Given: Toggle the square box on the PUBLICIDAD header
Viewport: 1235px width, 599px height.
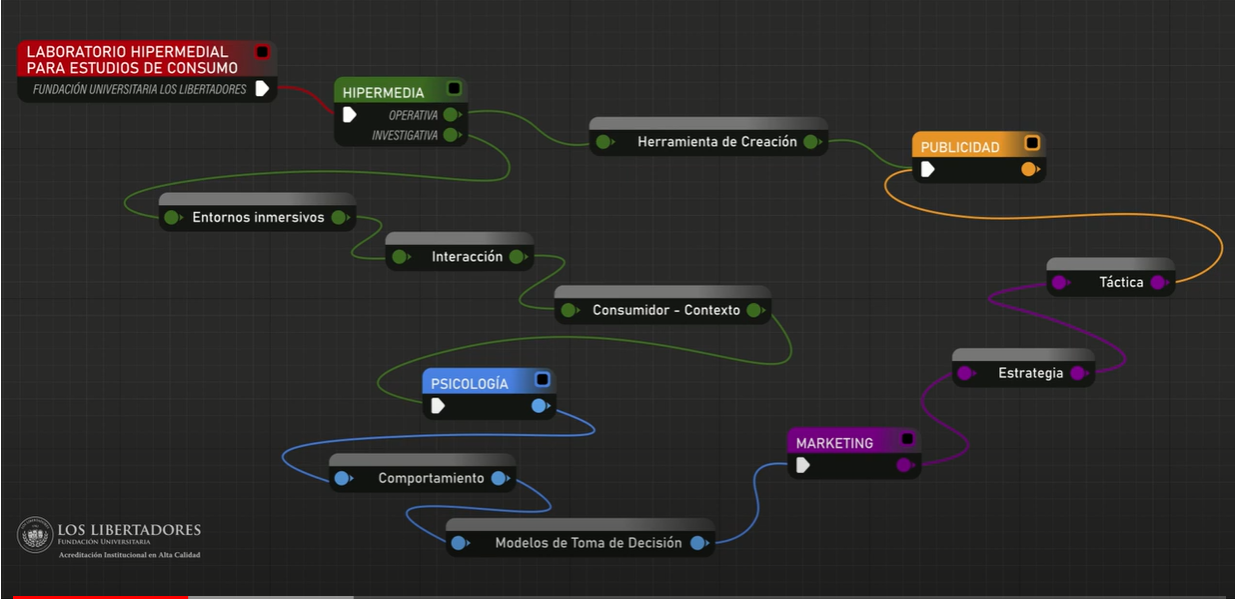Looking at the screenshot, I should click(x=1032, y=143).
